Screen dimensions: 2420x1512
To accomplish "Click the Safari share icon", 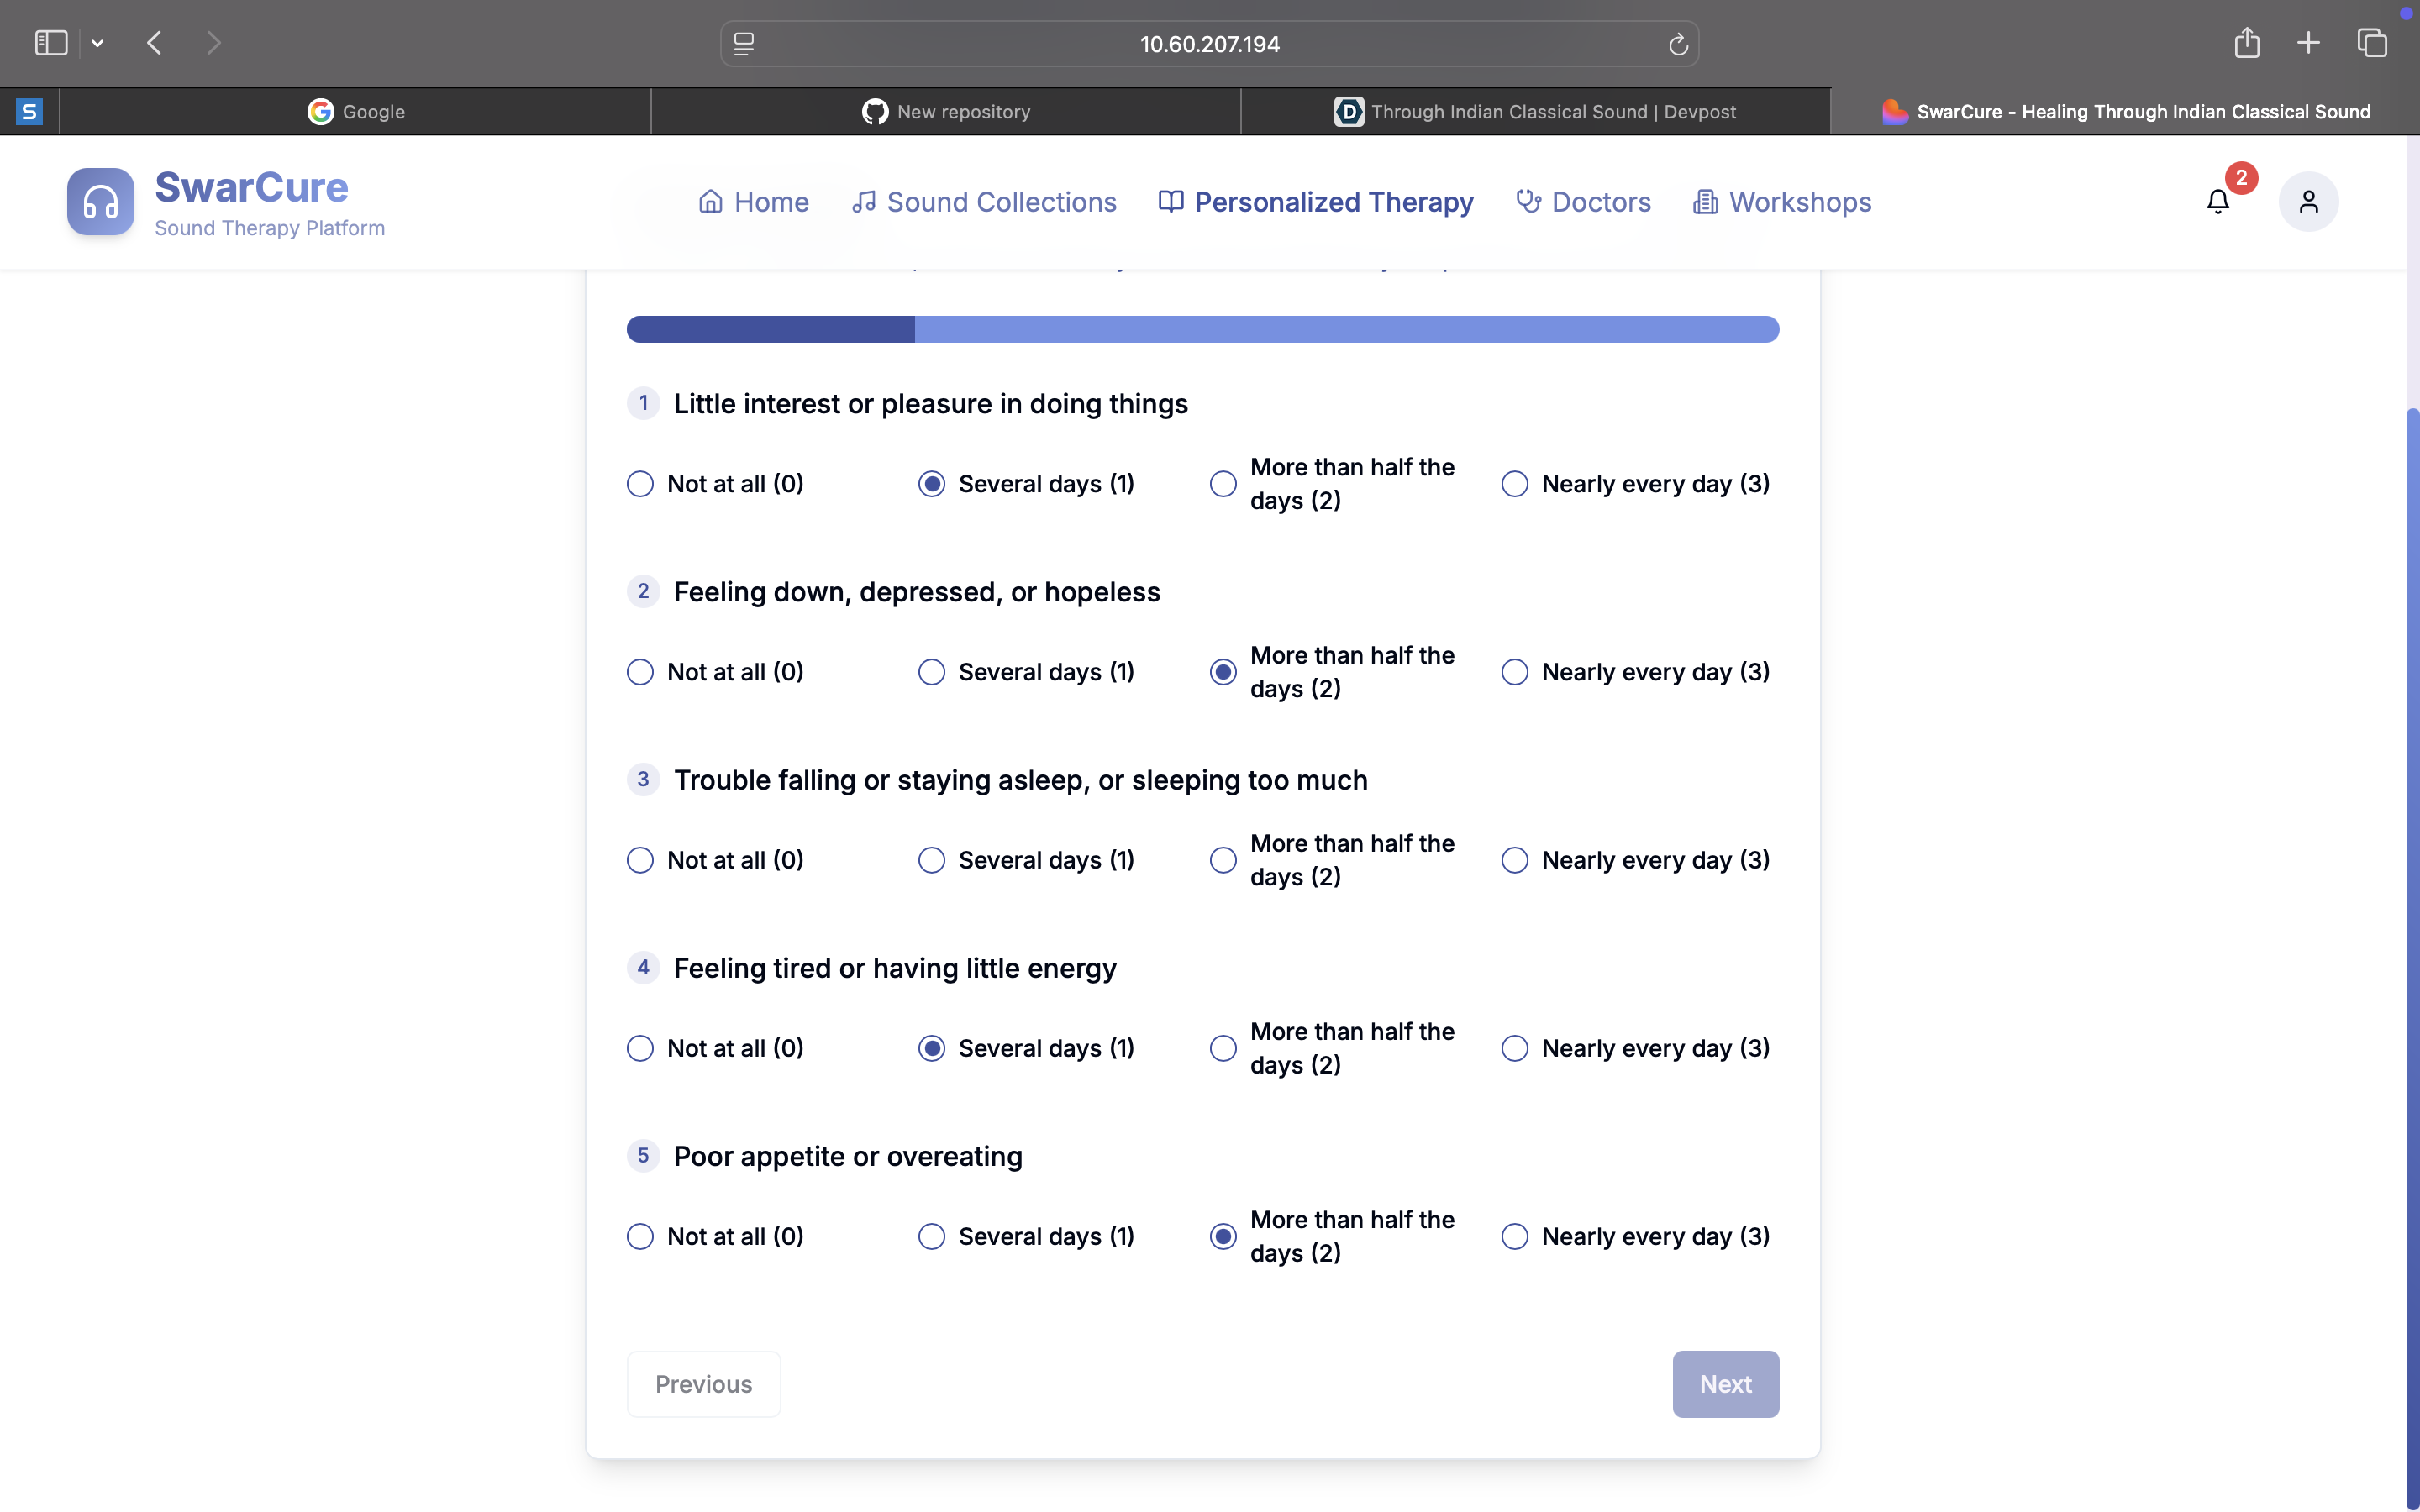I will click(x=2246, y=43).
